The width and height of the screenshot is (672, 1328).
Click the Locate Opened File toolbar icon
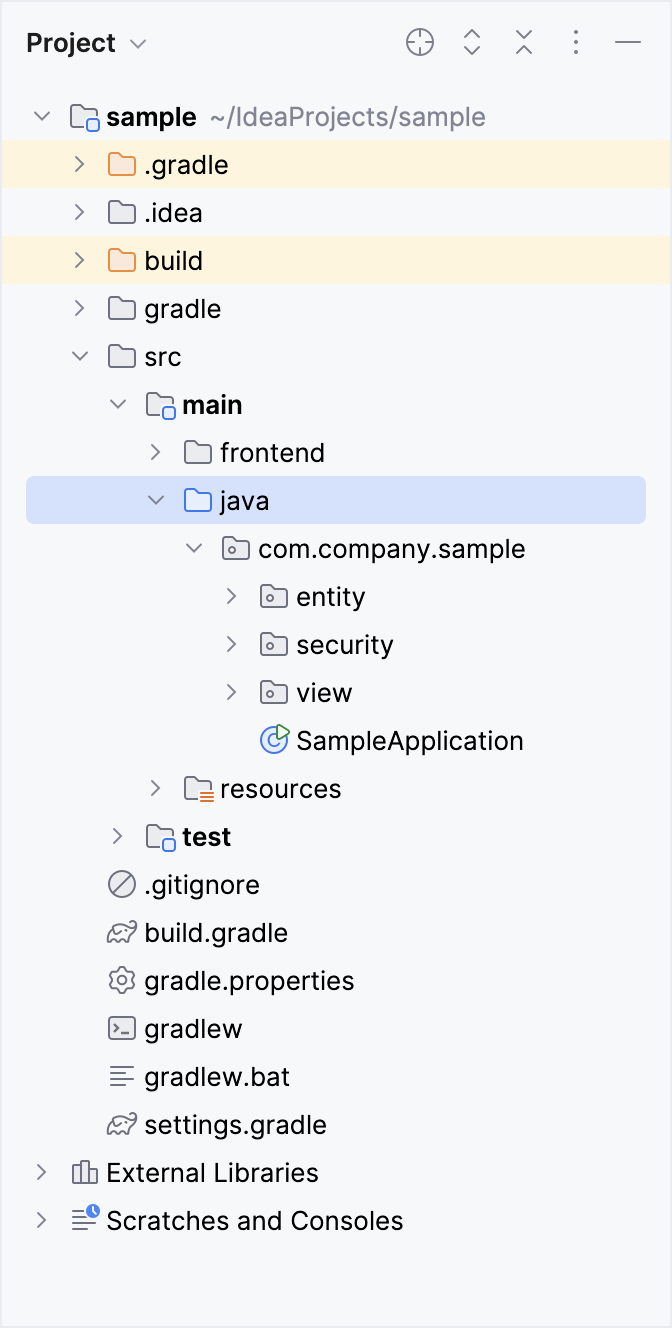pyautogui.click(x=420, y=42)
